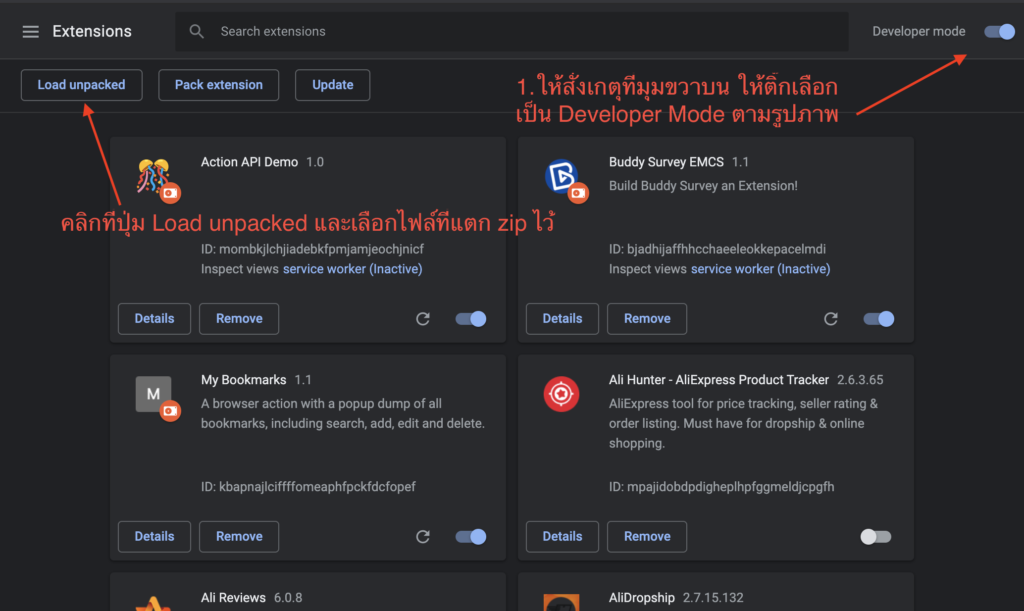Remove the Ali Hunter extension
Viewport: 1024px width, 611px height.
pyautogui.click(x=647, y=537)
